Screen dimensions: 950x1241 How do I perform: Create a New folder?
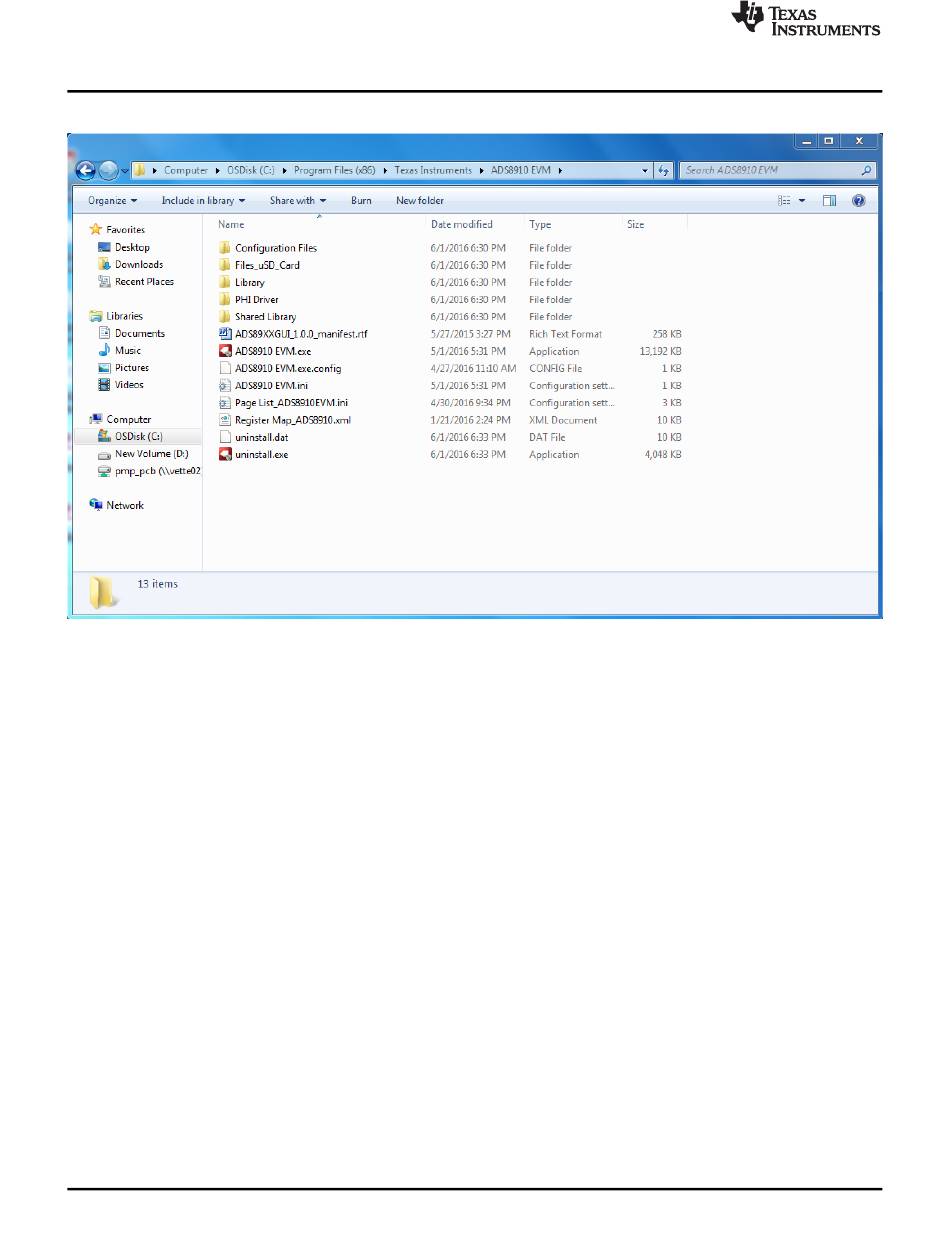click(420, 201)
